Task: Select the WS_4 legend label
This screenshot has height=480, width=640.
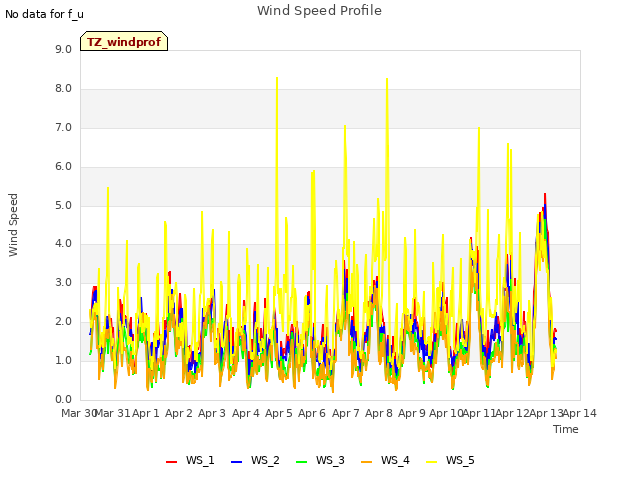Action: (x=395, y=460)
